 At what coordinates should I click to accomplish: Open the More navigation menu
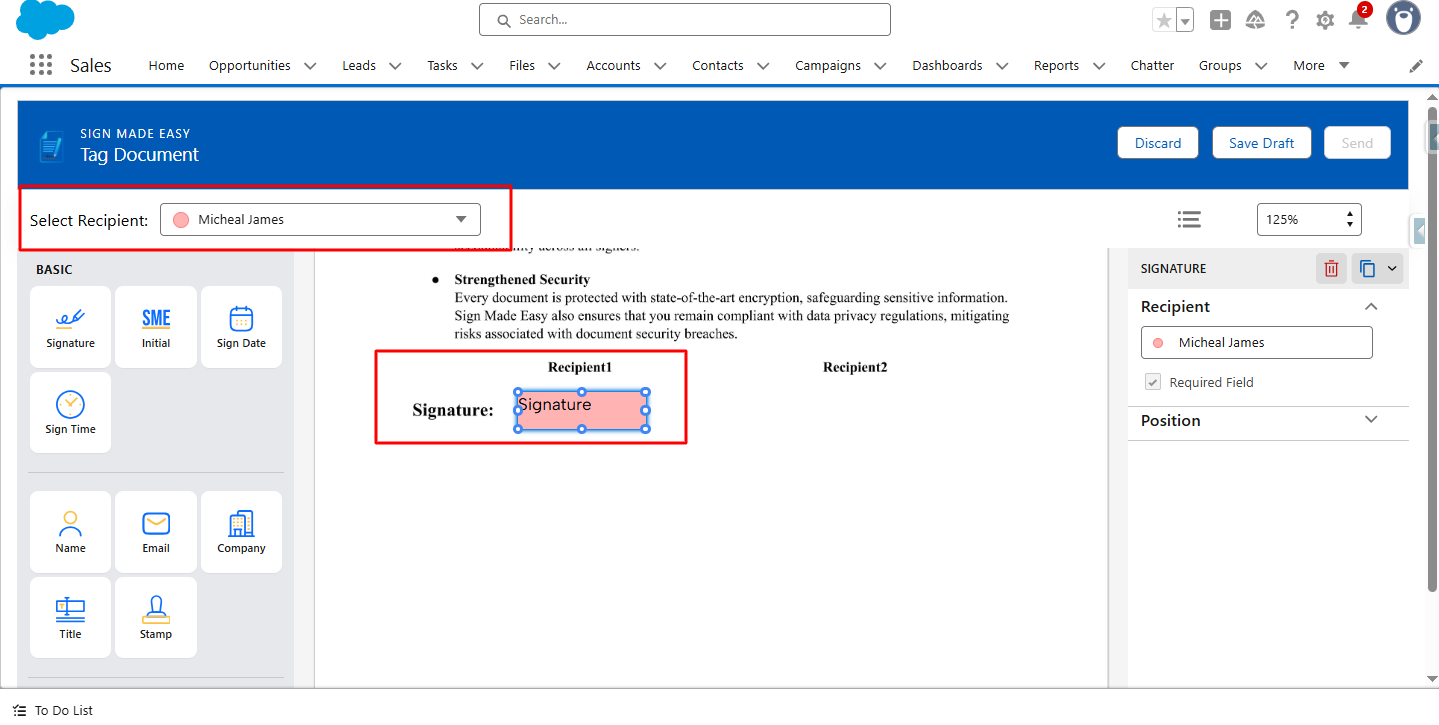(1320, 65)
